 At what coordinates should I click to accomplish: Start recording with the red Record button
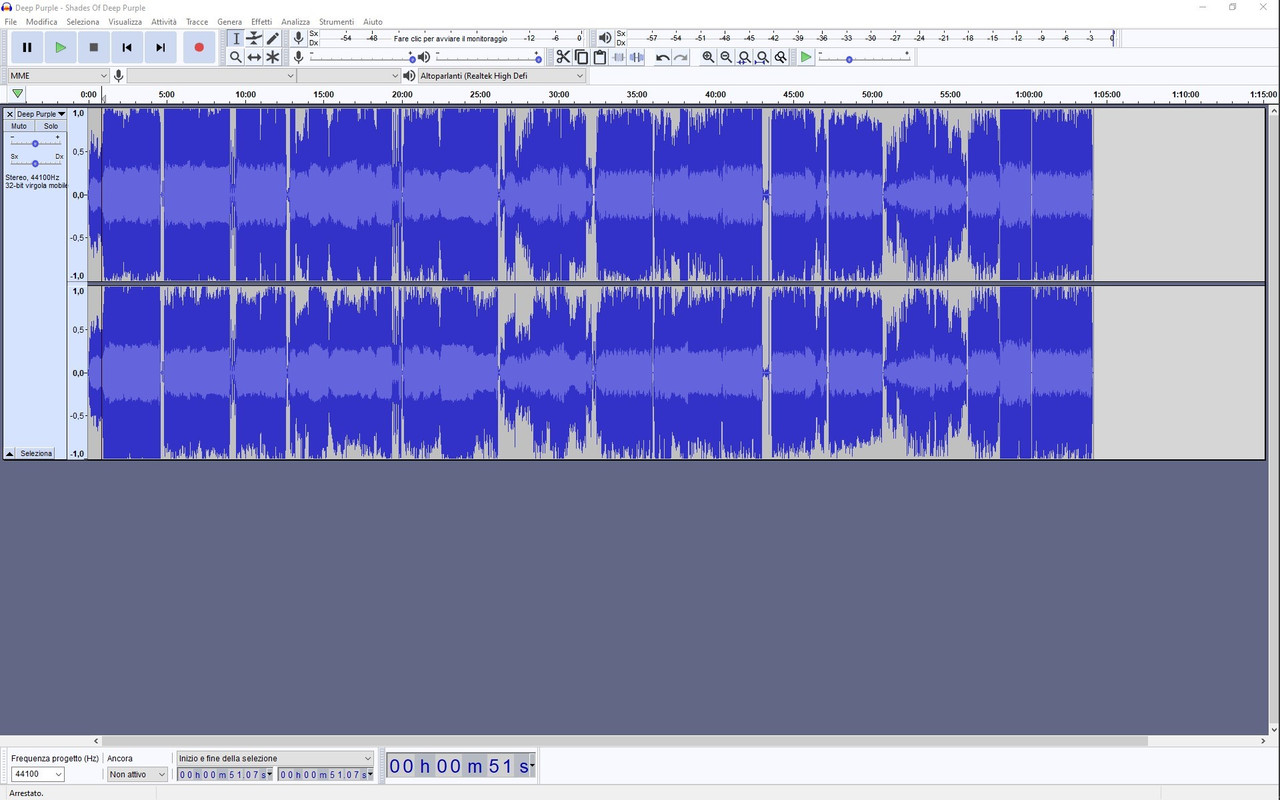(199, 47)
